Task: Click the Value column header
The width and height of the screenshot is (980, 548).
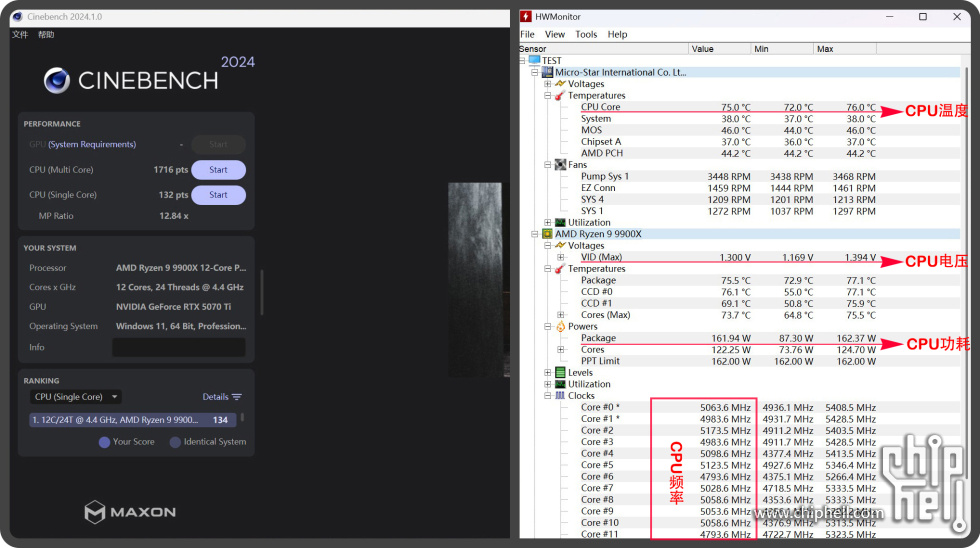Action: point(720,49)
